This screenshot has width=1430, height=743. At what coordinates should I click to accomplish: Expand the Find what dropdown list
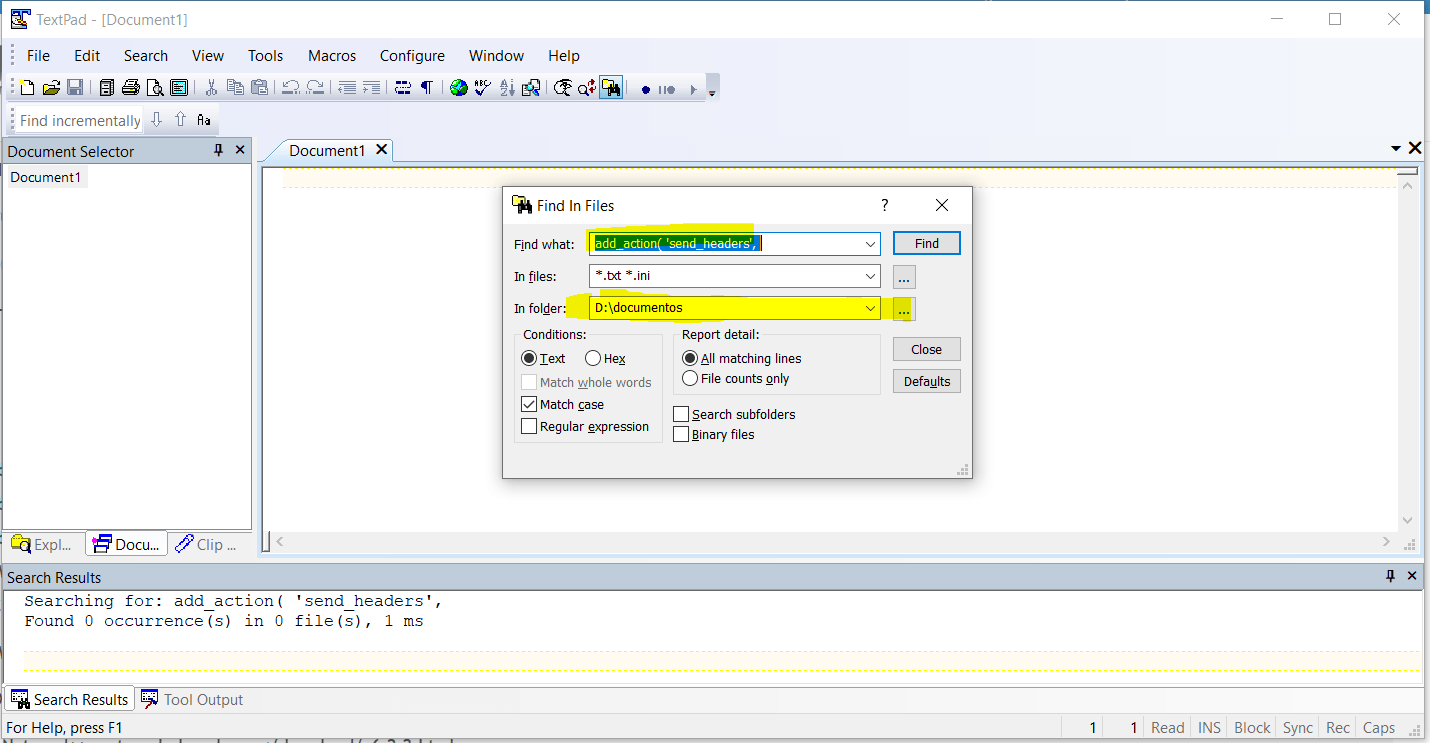(870, 243)
